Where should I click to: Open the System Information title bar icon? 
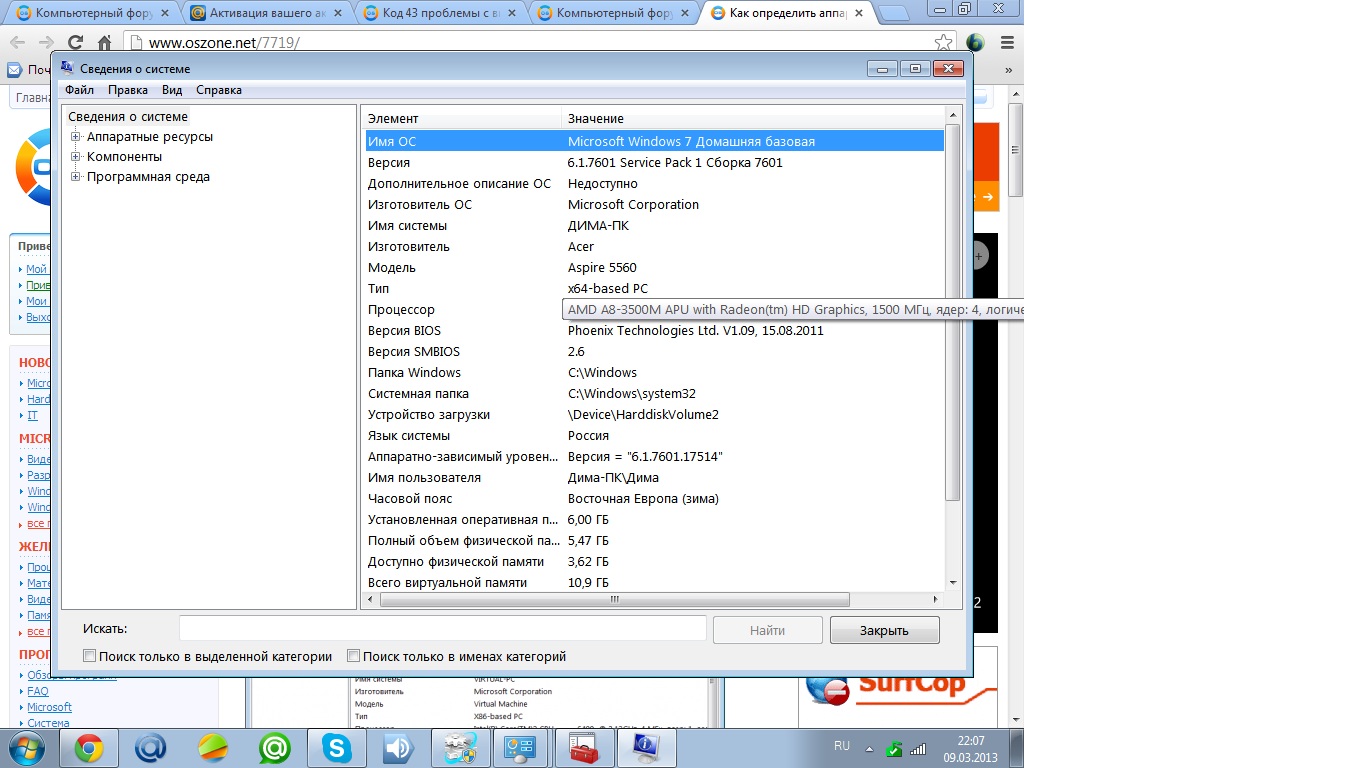click(x=67, y=68)
